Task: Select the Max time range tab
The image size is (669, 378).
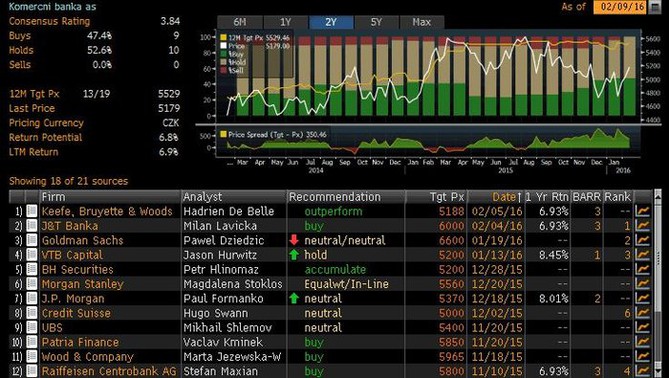Action: click(422, 22)
